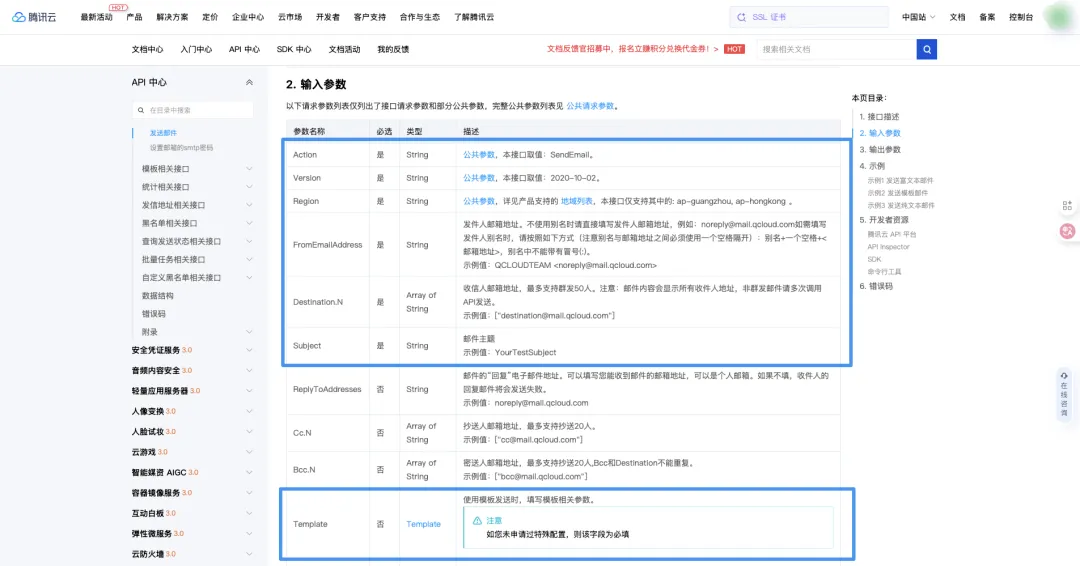Click the magnifier icon in sidebar search
1080x566 pixels.
click(x=141, y=110)
